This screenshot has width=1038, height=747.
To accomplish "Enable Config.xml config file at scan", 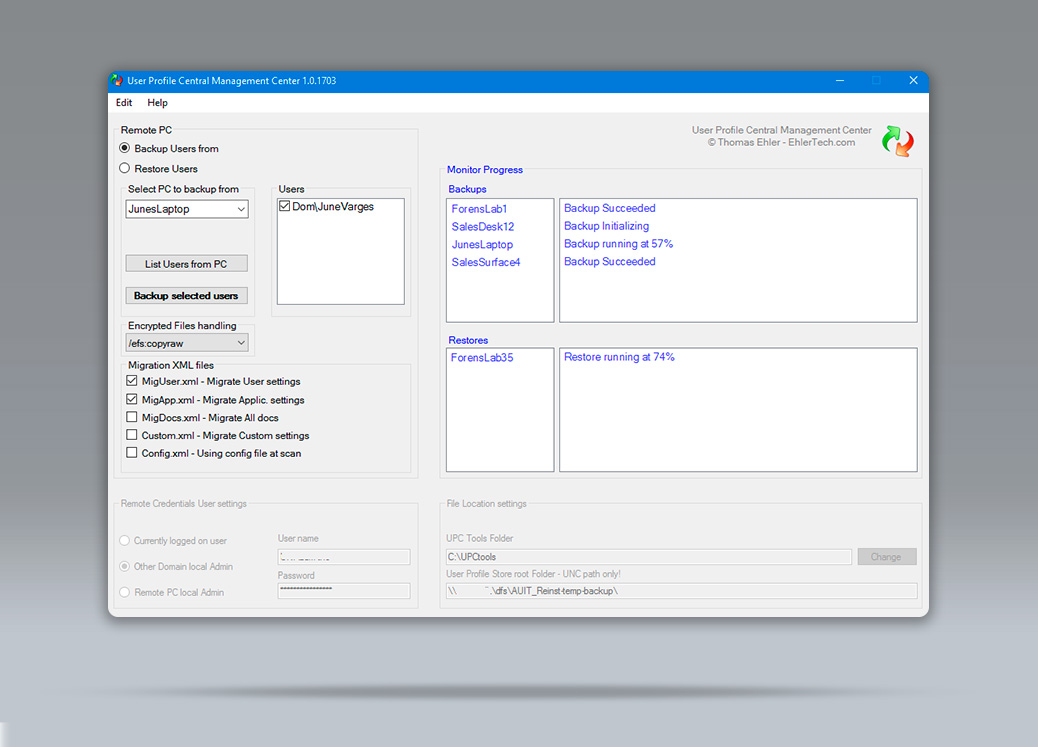I will [132, 453].
